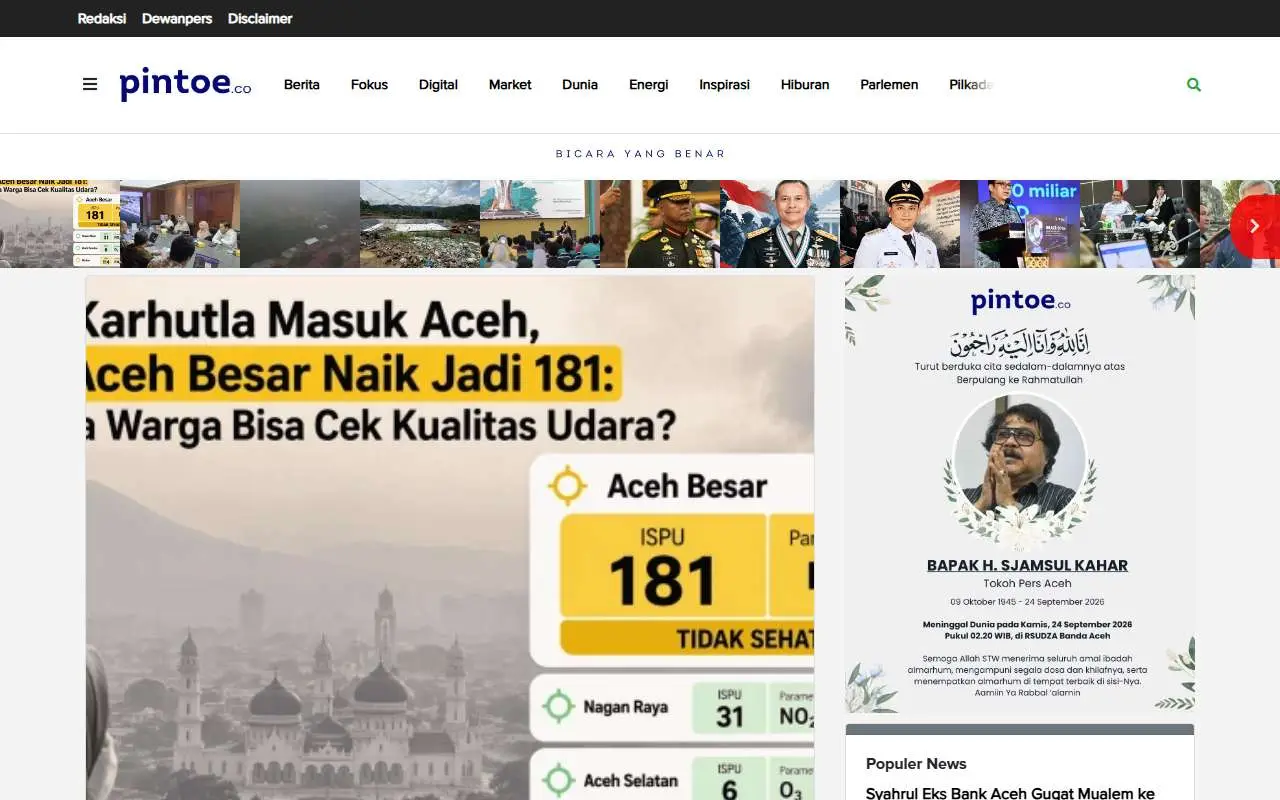Open the seminar audience carousel thumbnail
This screenshot has width=1280, height=800.
click(x=540, y=224)
